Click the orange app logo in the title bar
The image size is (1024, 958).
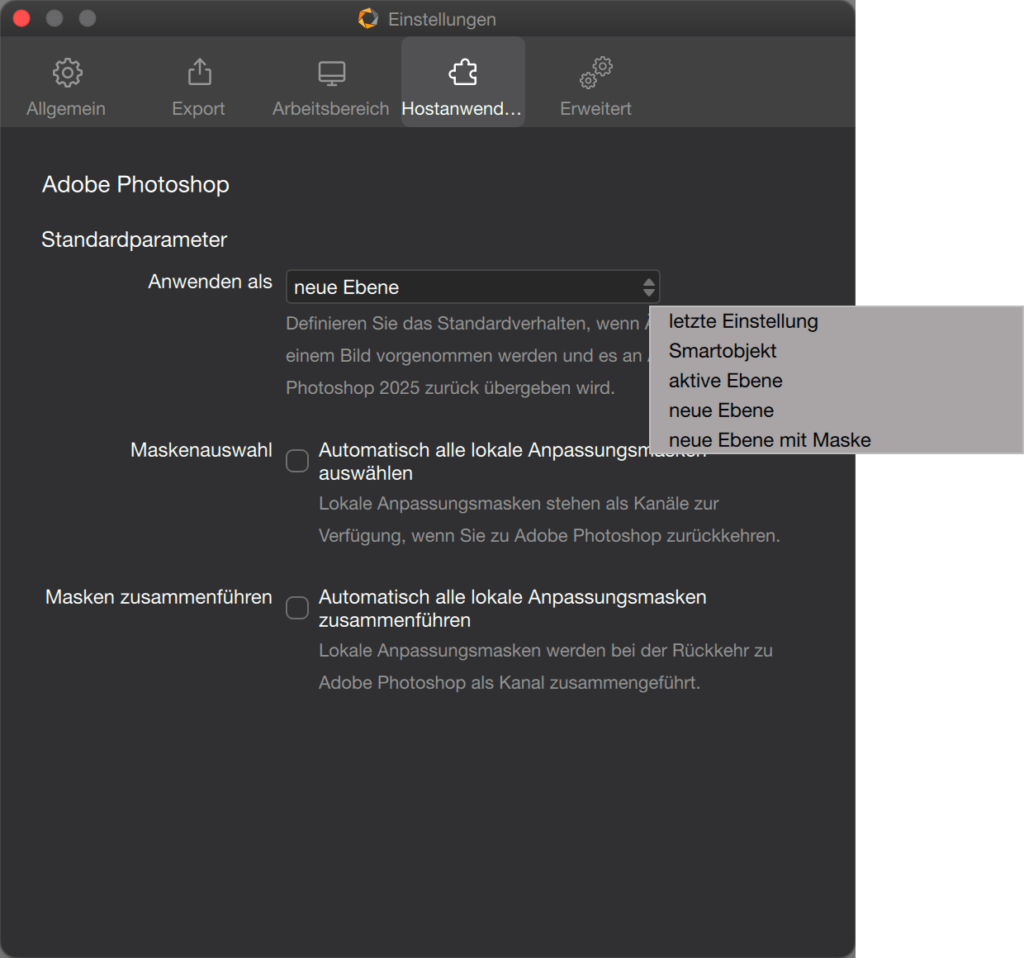368,18
